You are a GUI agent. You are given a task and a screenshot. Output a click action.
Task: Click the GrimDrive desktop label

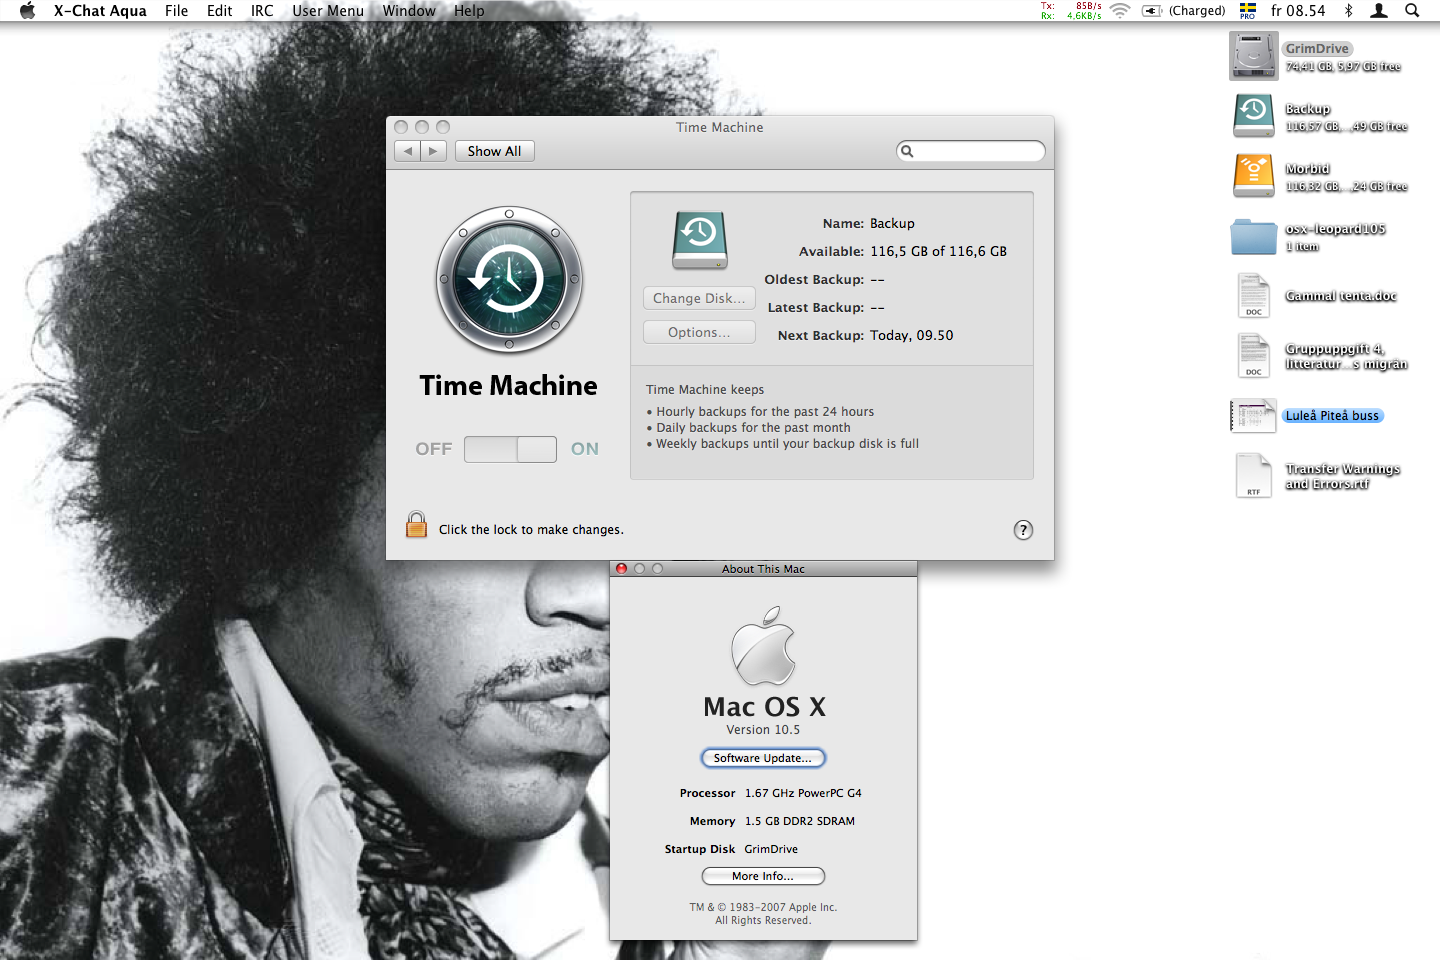(1317, 48)
